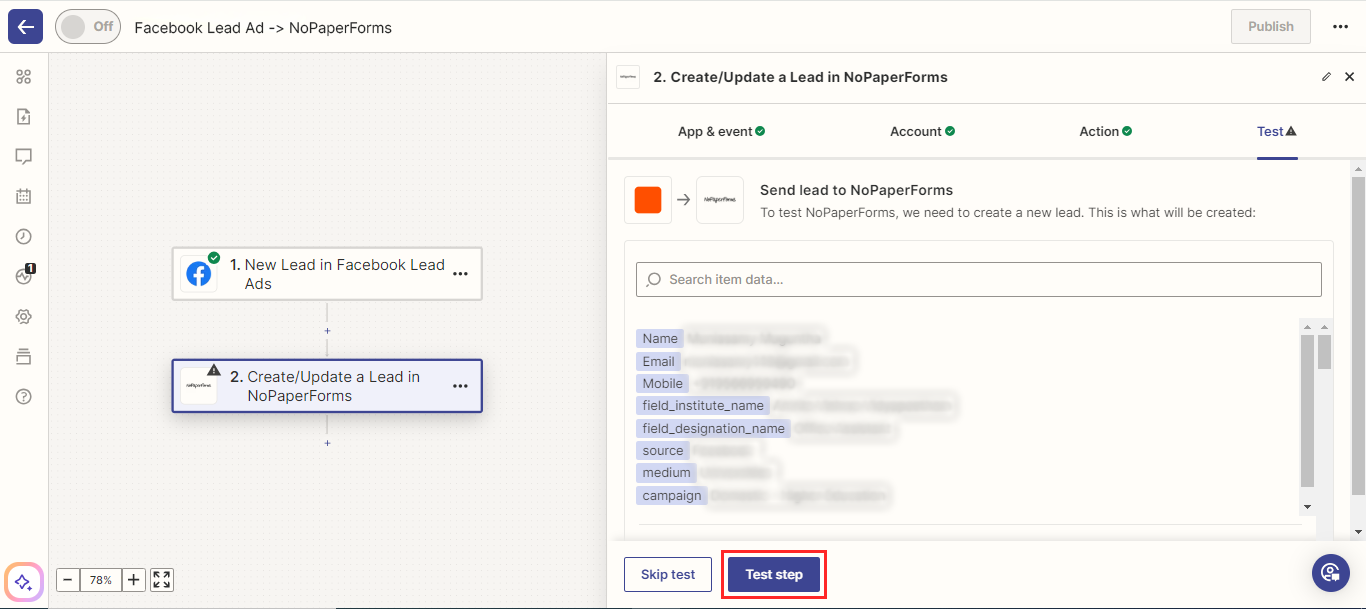Screen dimensions: 1366x609
Task: Rename step with the pencil icon
Action: click(1327, 77)
